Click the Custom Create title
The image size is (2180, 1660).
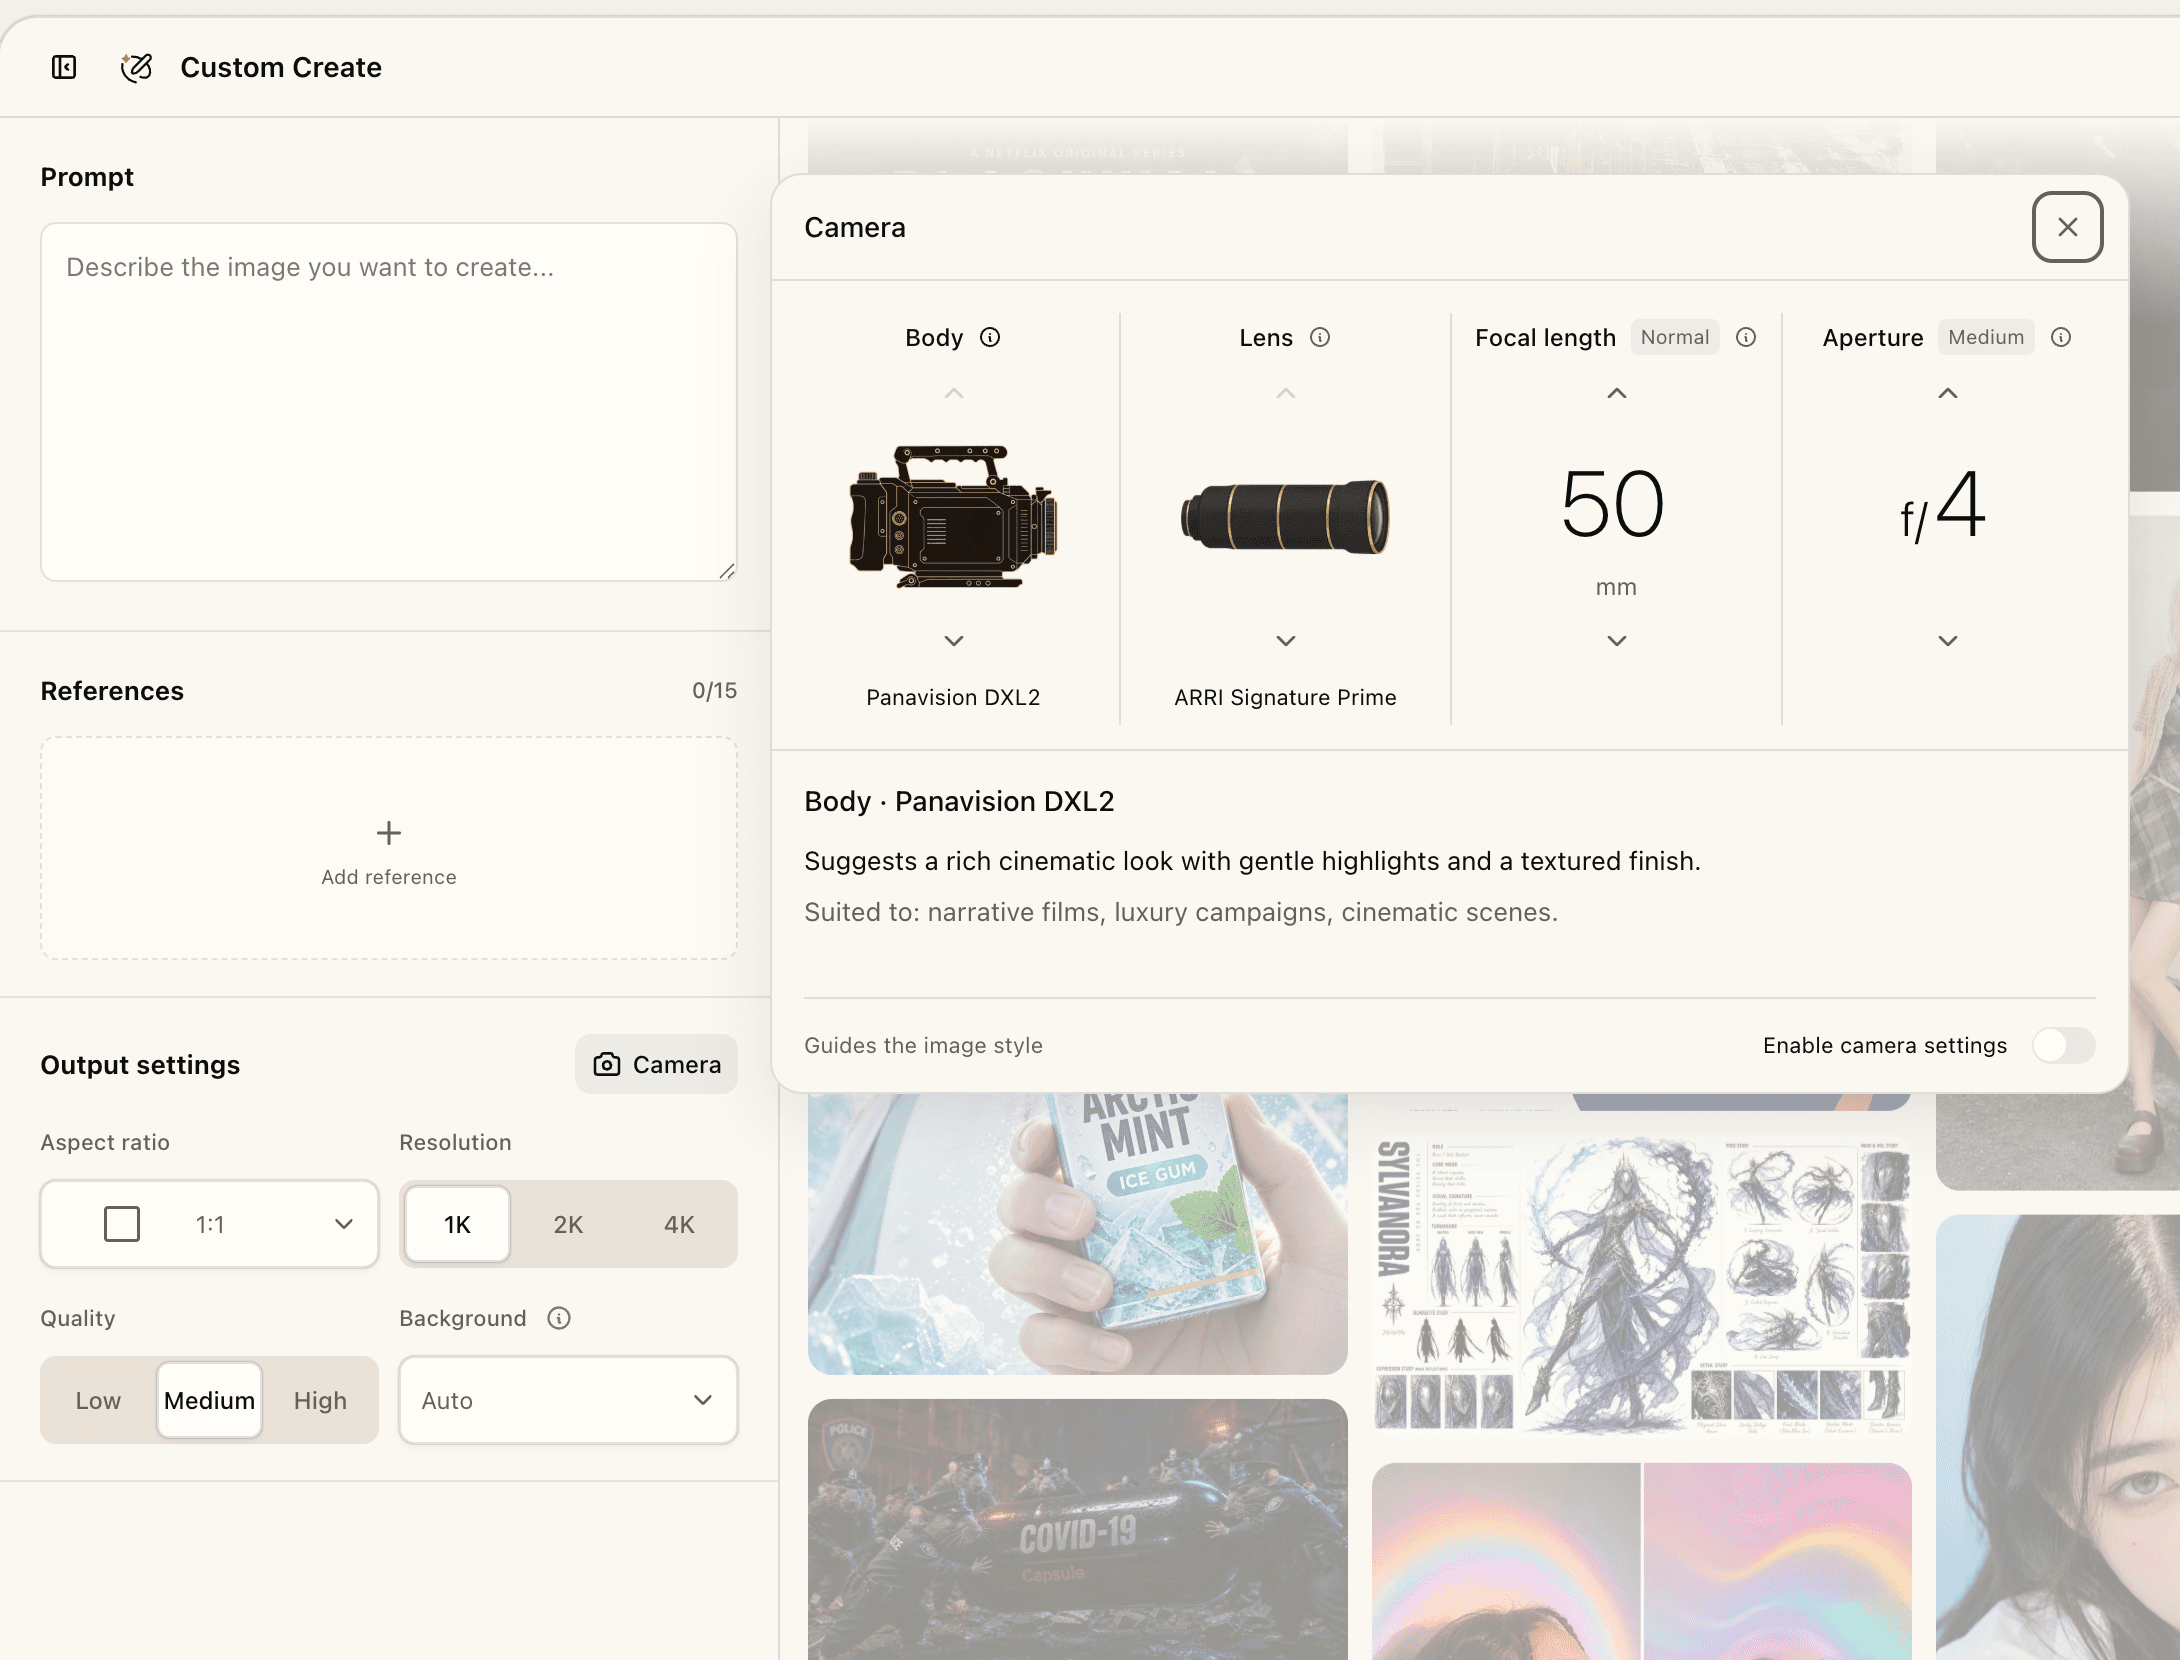click(x=281, y=67)
